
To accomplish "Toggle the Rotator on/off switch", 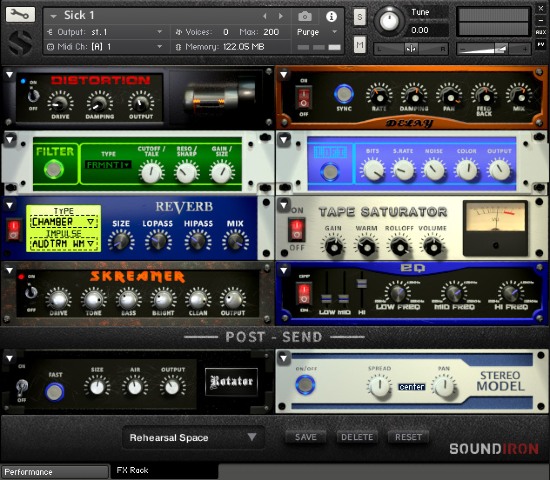I will coord(22,387).
